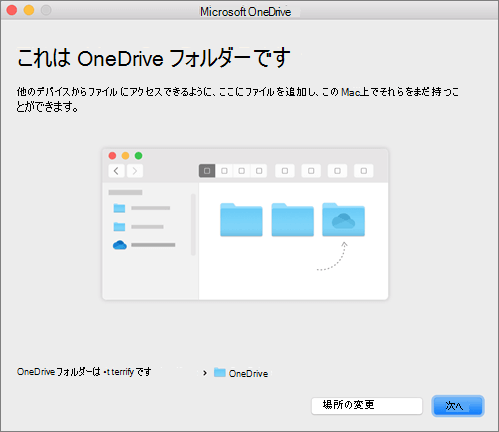
Task: Click the 場所の変更 (Change location) button
Action: [x=367, y=406]
